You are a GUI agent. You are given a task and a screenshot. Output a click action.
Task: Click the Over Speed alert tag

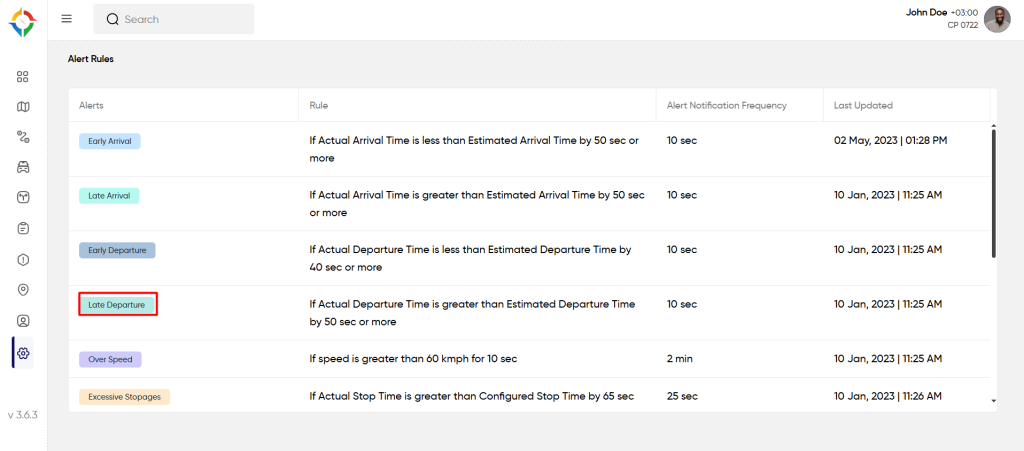pyautogui.click(x=110, y=359)
